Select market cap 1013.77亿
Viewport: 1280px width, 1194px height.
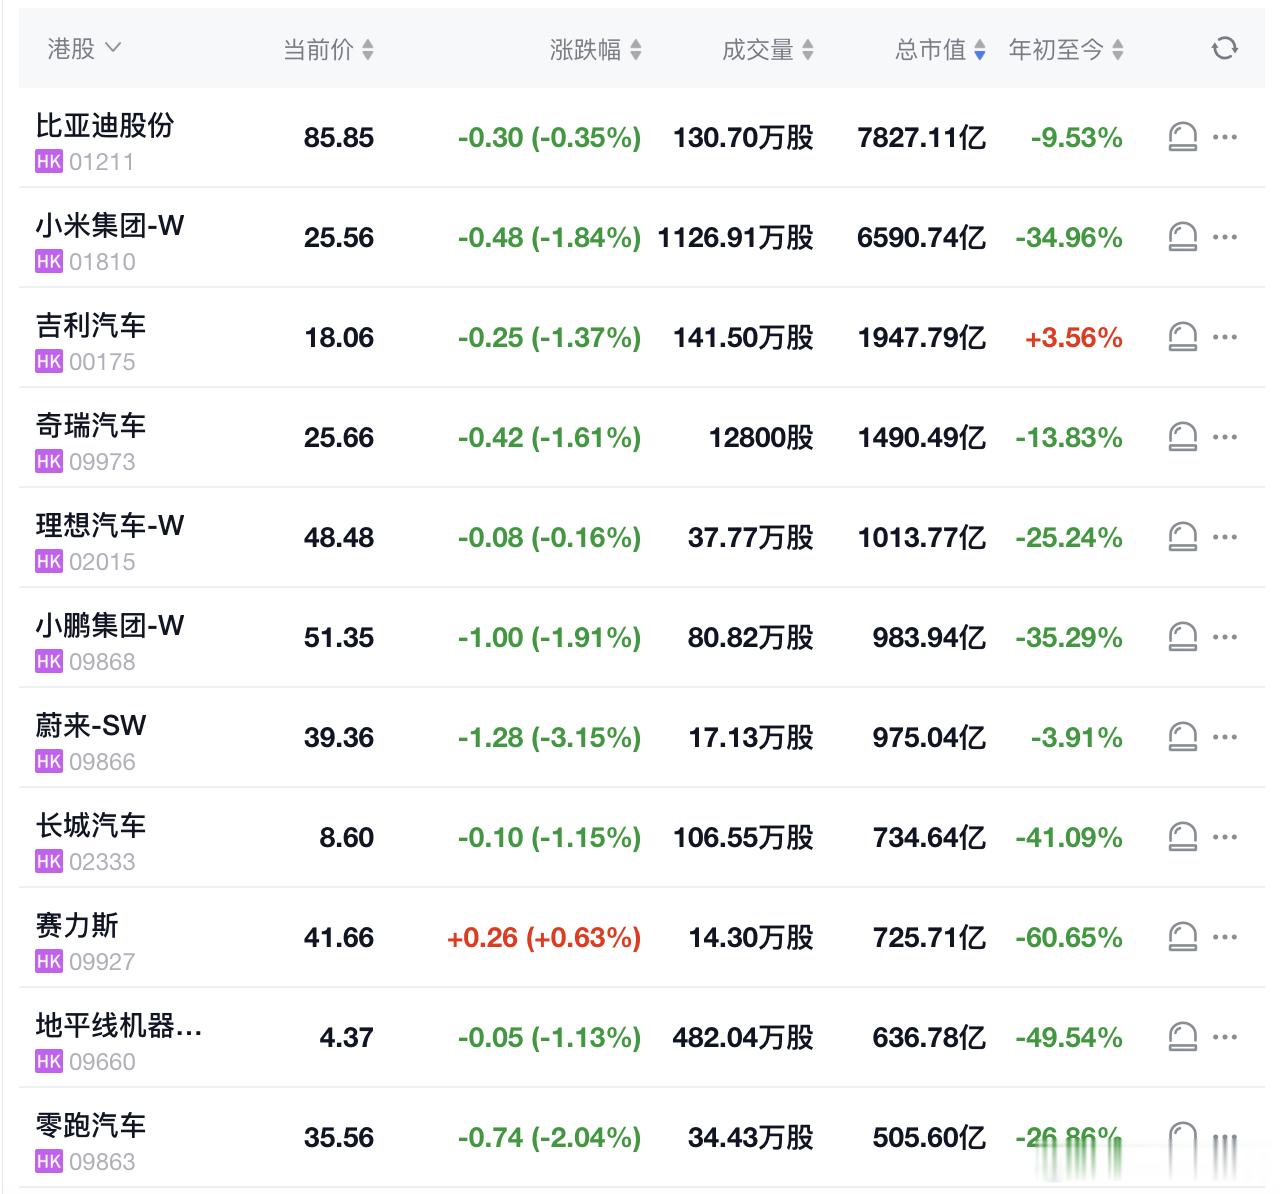point(921,538)
